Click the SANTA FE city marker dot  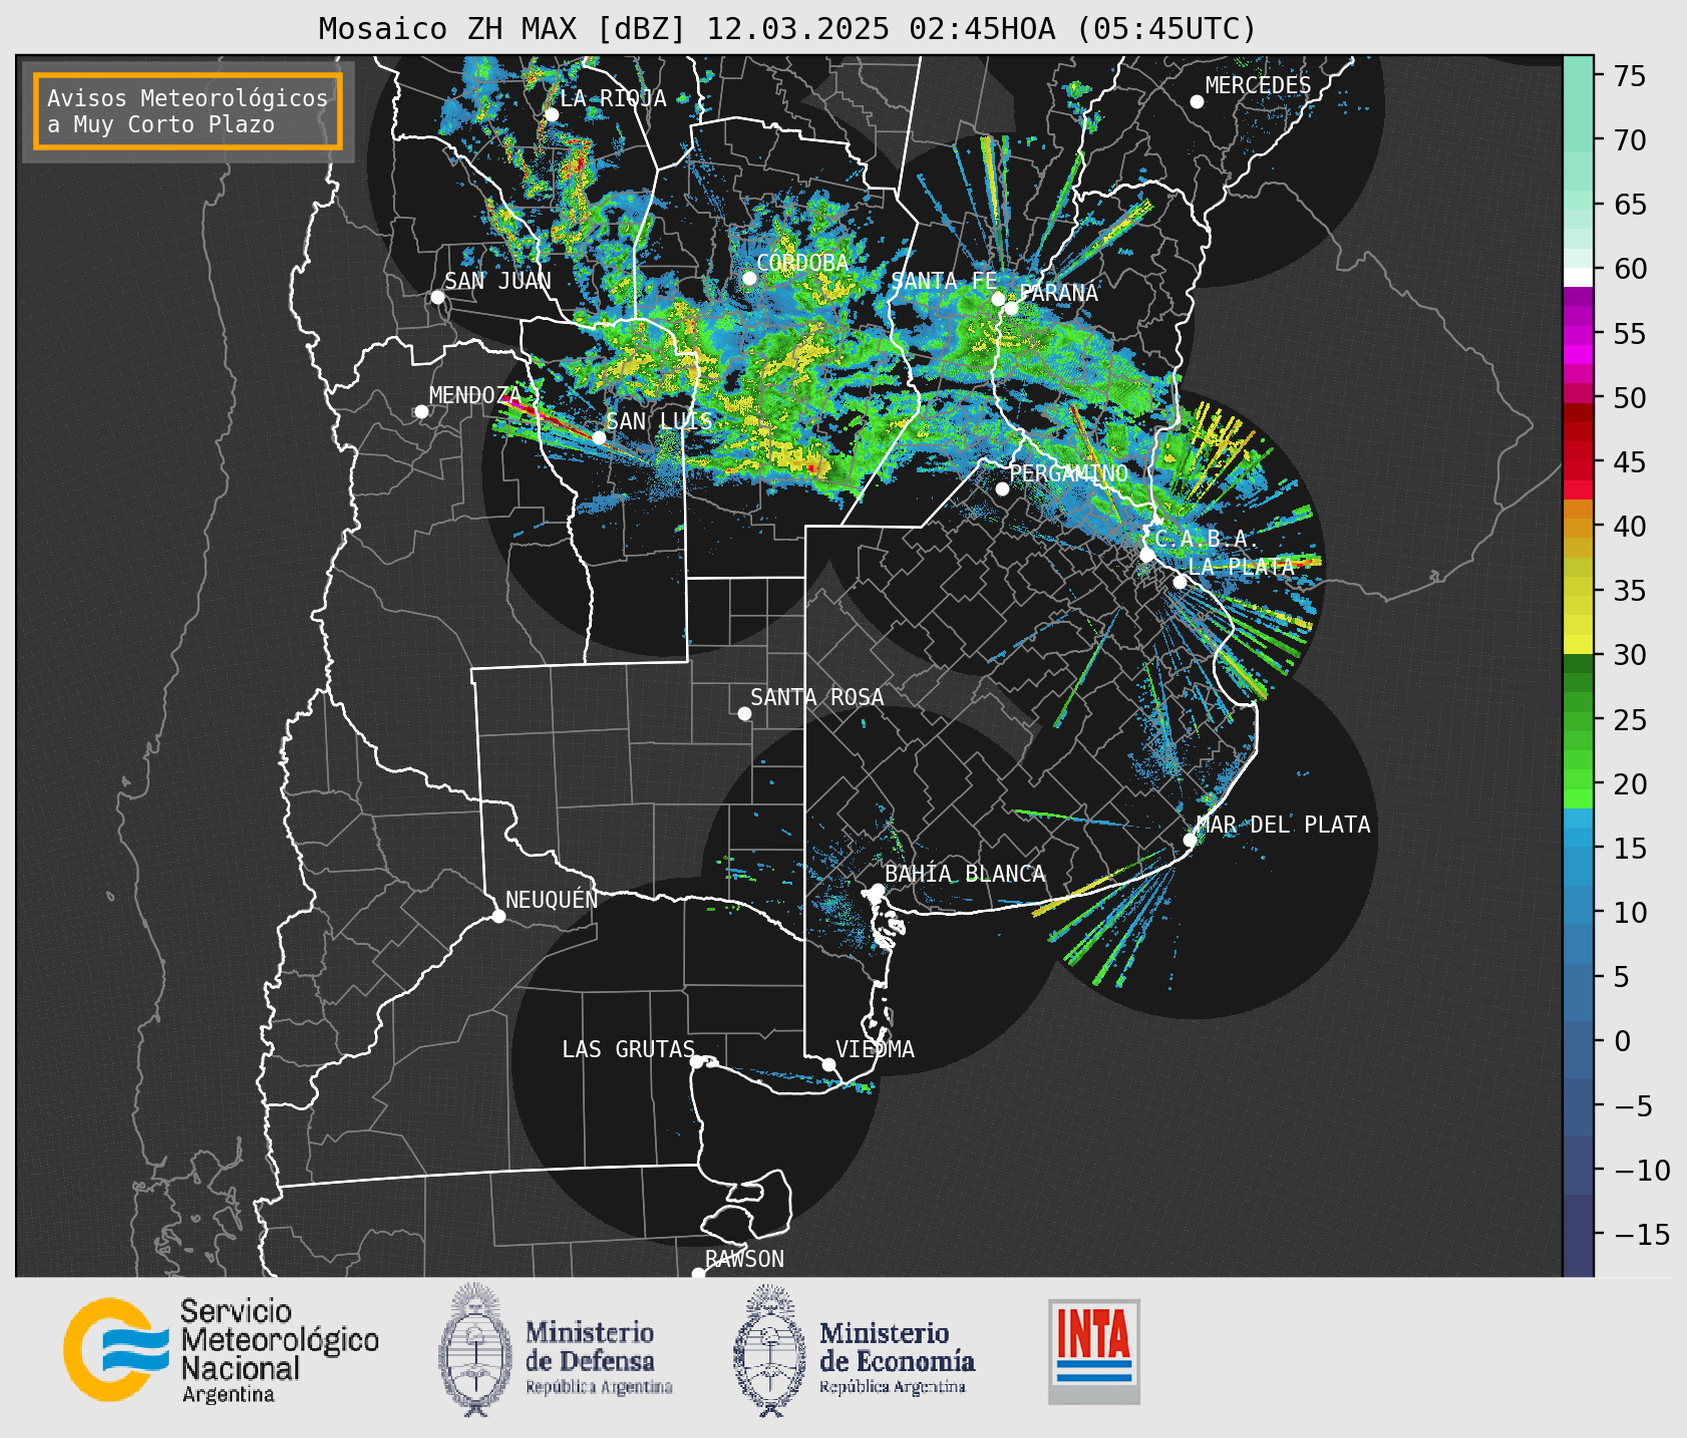pos(997,299)
